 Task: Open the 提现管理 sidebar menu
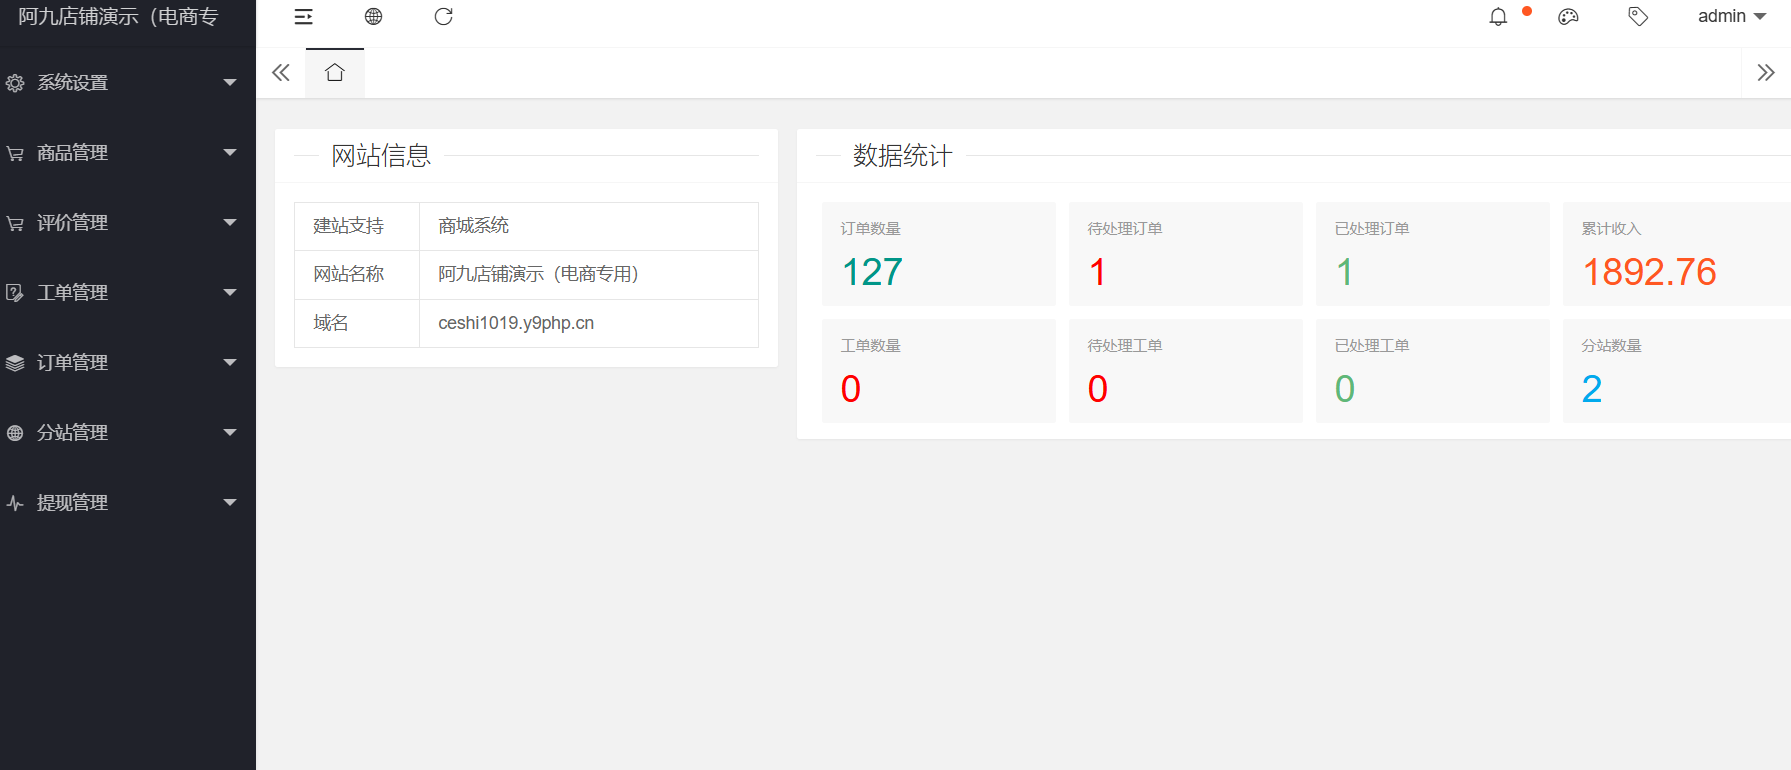pos(120,503)
